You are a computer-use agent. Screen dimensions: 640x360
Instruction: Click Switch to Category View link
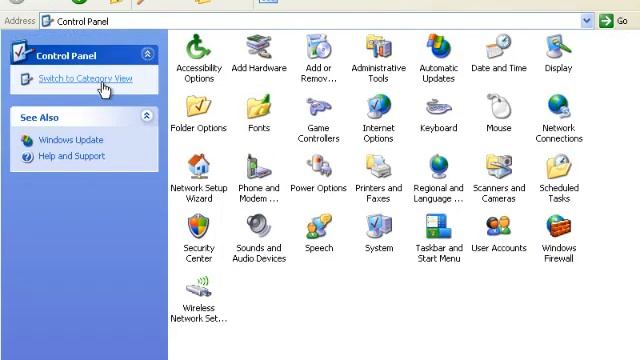tap(85, 78)
